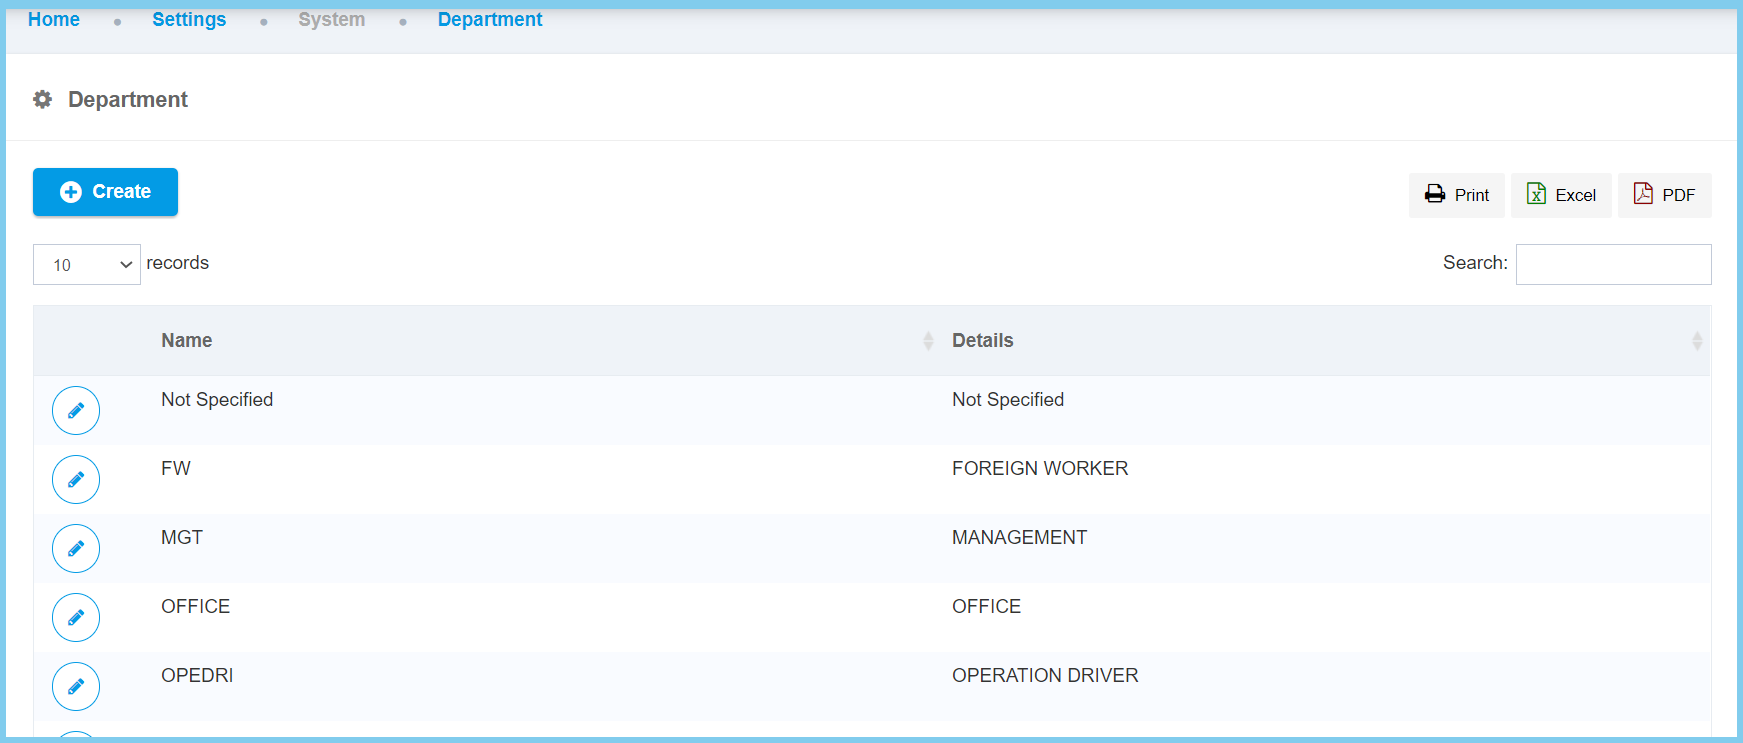Create a new department
Screen dimensions: 1743x743
pyautogui.click(x=105, y=192)
